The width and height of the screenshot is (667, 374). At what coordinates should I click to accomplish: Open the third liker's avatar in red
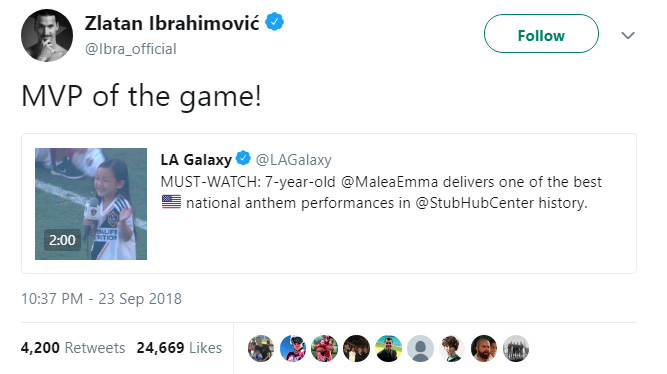coord(325,348)
